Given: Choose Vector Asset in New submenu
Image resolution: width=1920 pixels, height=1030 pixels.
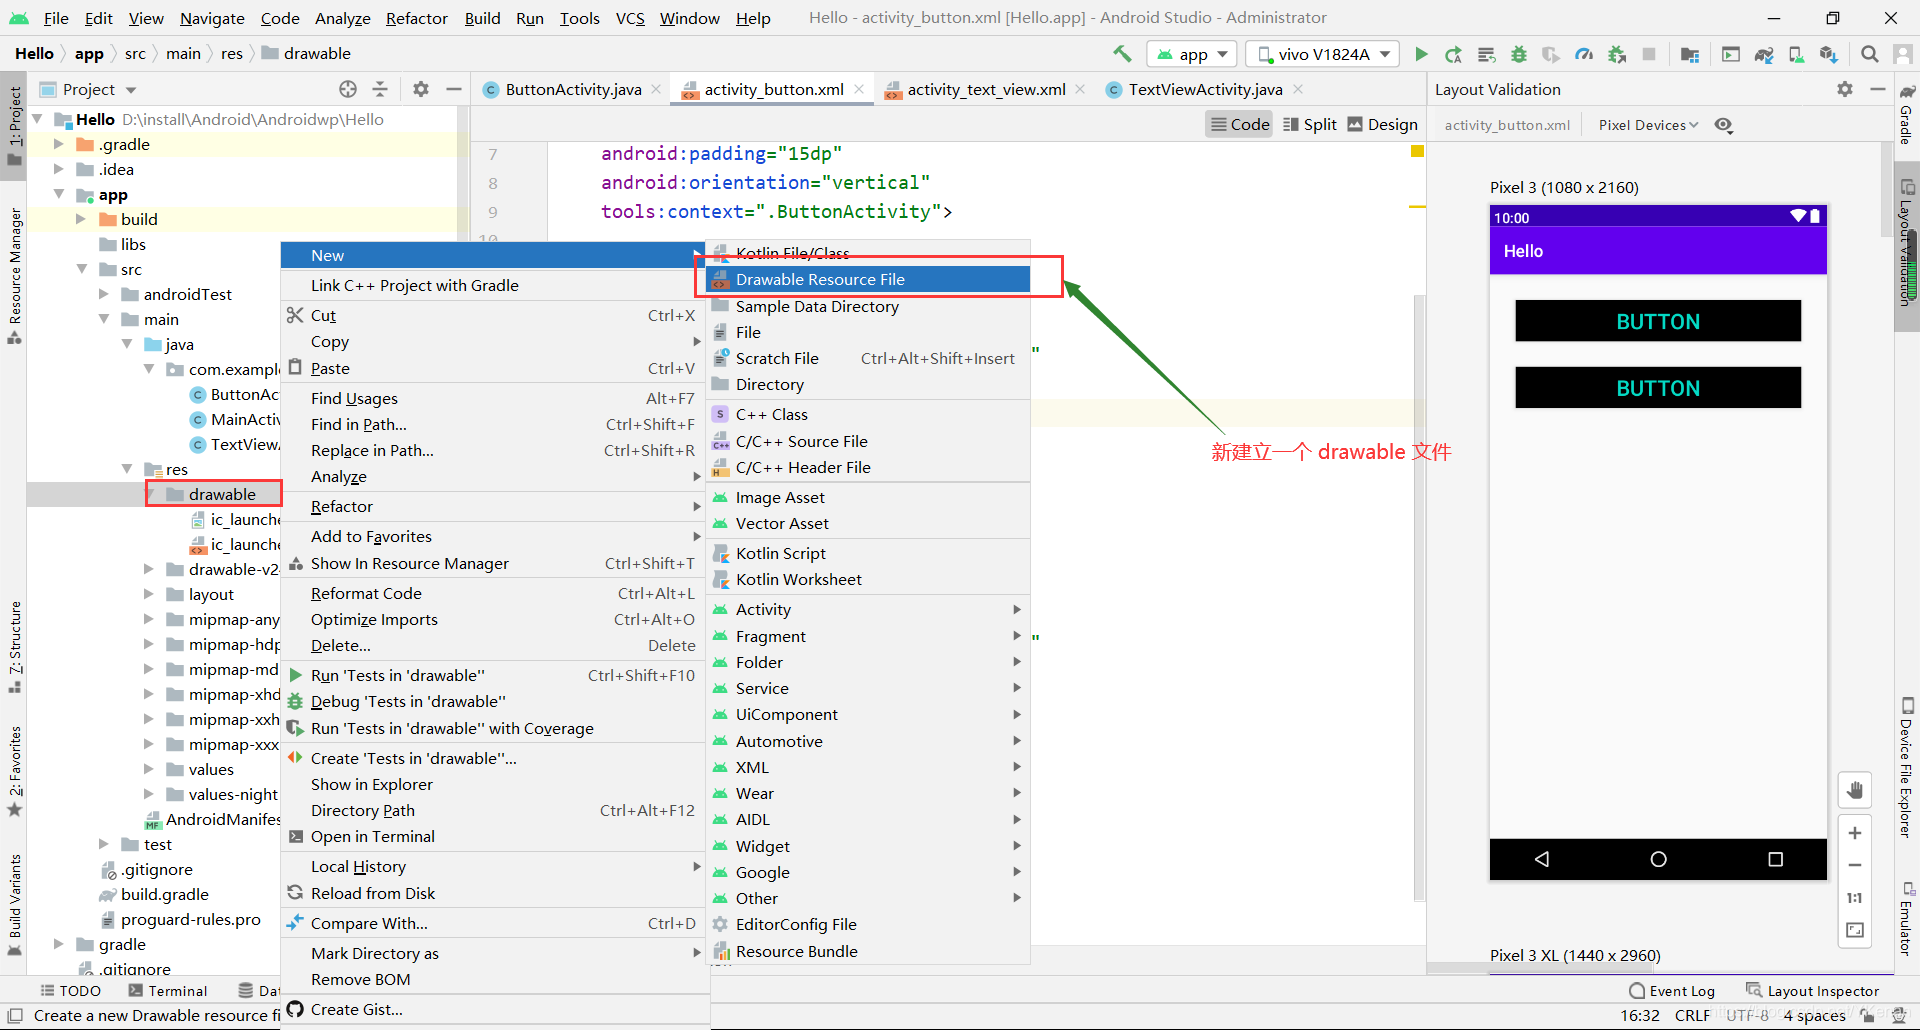Looking at the screenshot, I should click(x=868, y=523).
